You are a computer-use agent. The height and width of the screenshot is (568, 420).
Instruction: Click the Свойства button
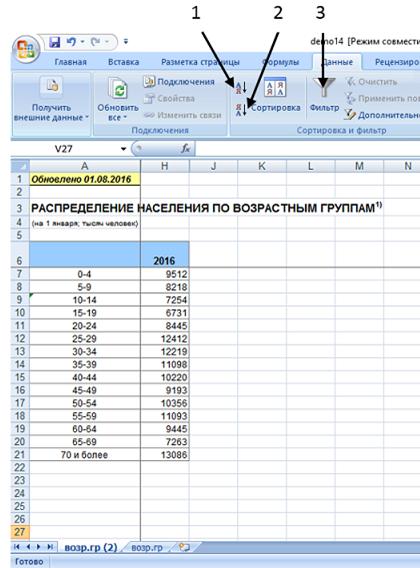click(x=169, y=99)
